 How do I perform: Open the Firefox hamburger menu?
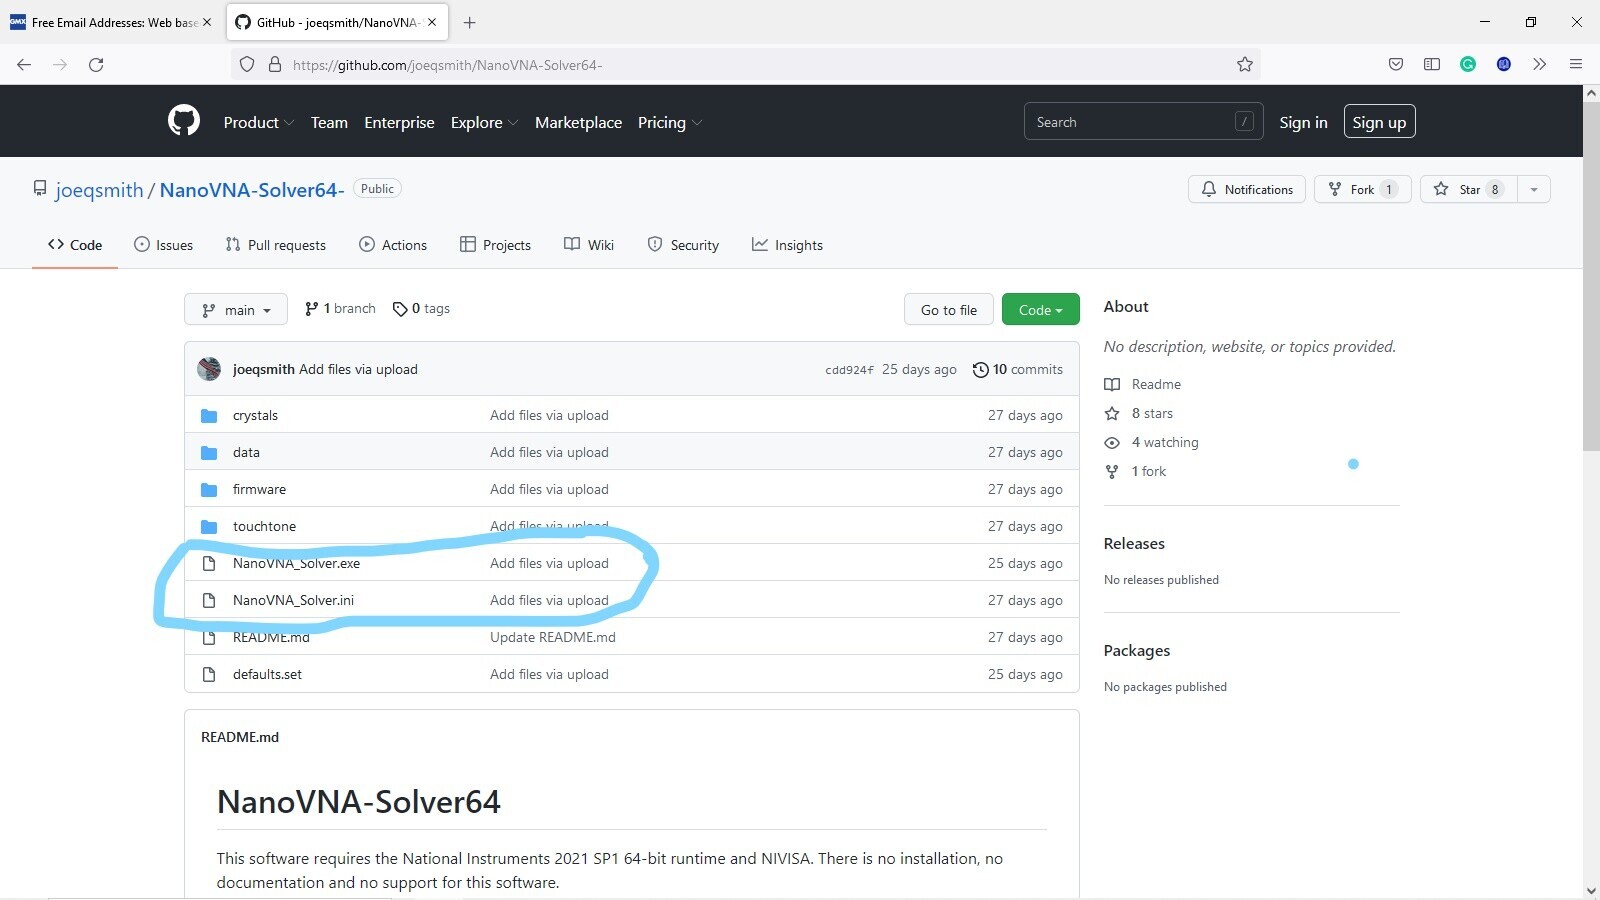point(1576,64)
